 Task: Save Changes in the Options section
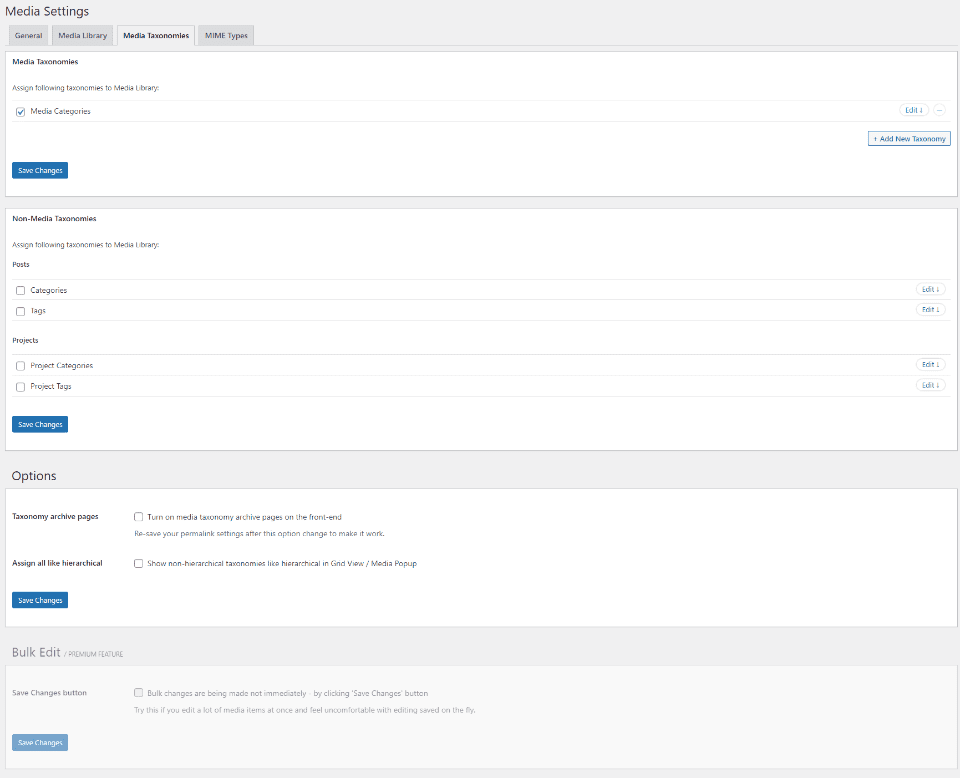pyautogui.click(x=39, y=599)
